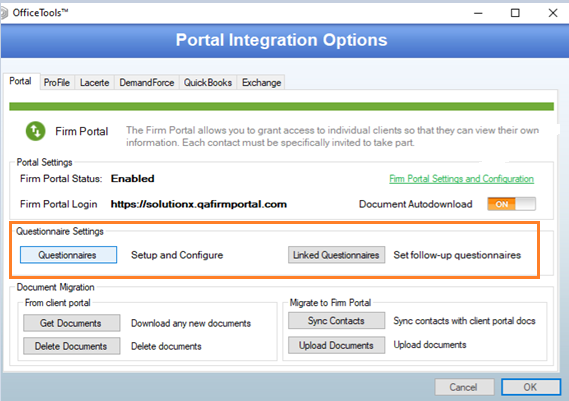Open the Exchange tab
Image resolution: width=569 pixels, height=401 pixels.
point(261,83)
